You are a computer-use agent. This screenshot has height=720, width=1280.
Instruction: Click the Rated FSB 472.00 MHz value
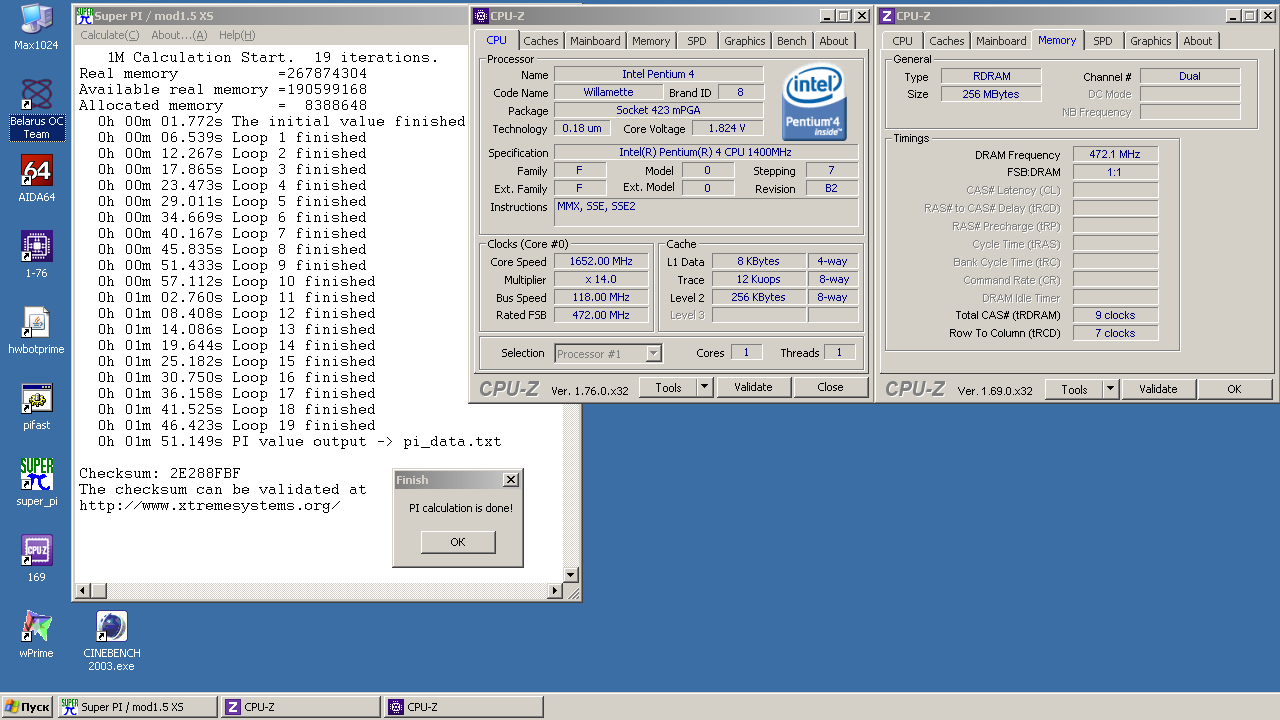coord(601,315)
